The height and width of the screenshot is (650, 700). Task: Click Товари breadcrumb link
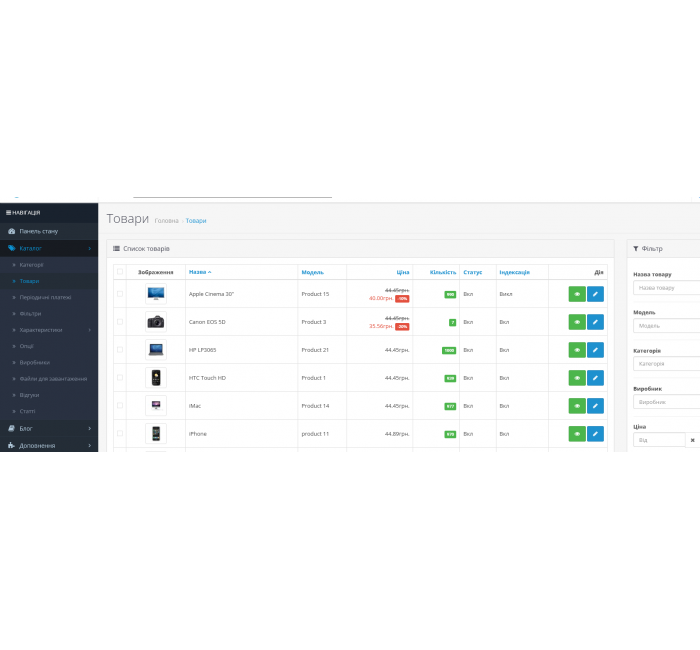point(196,221)
